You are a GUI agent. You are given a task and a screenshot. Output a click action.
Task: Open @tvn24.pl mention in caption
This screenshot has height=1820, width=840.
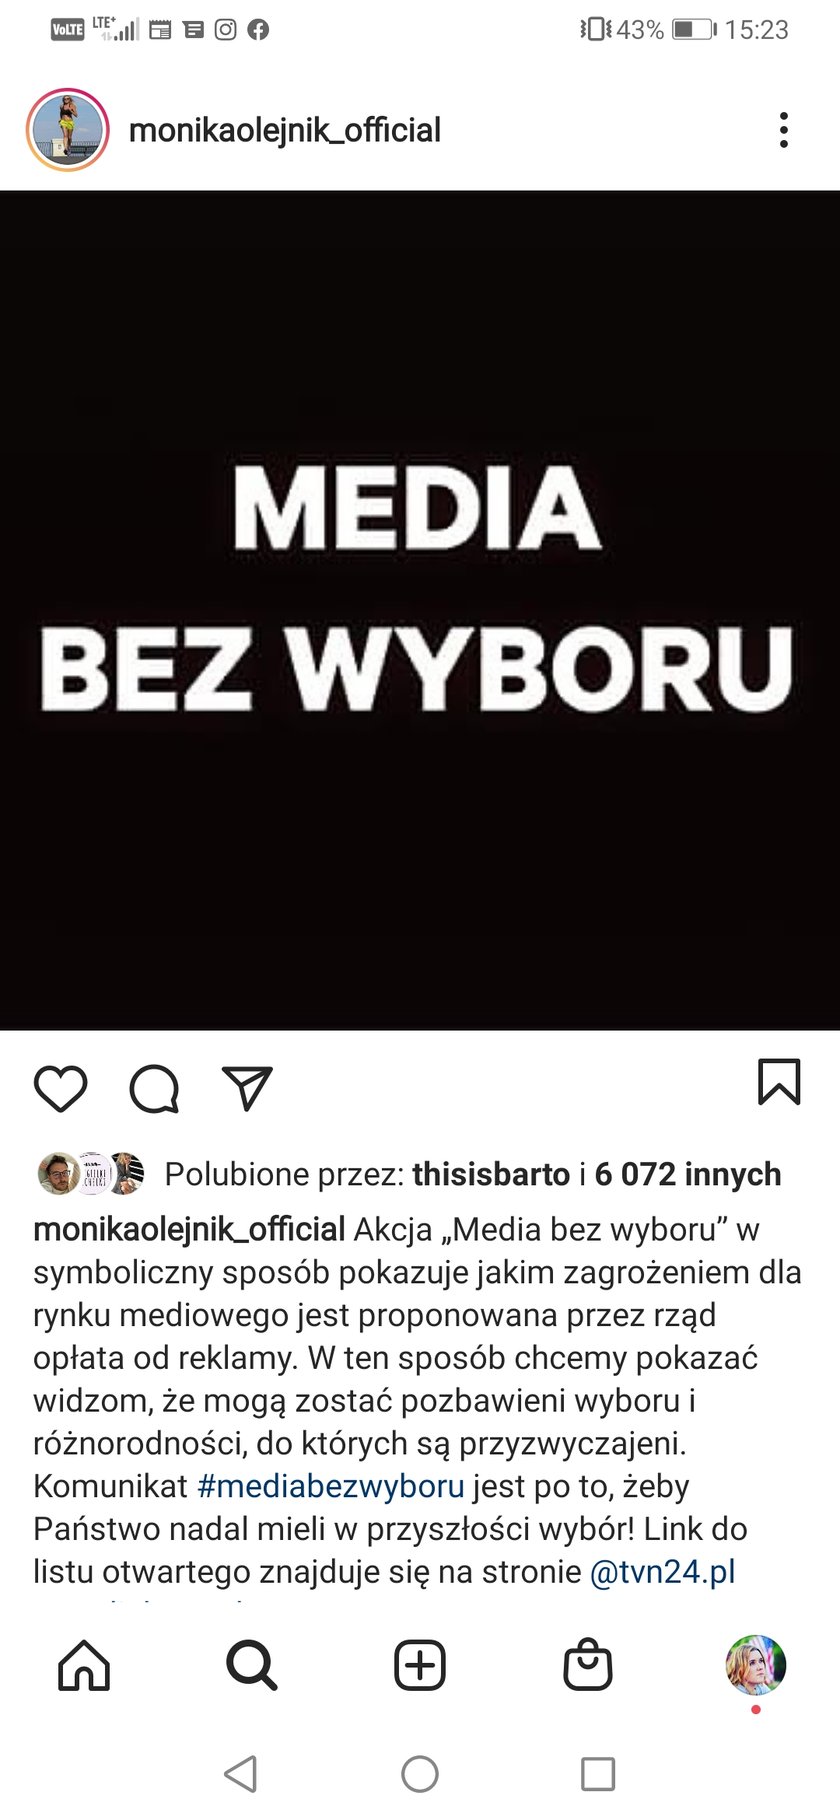coord(663,1572)
